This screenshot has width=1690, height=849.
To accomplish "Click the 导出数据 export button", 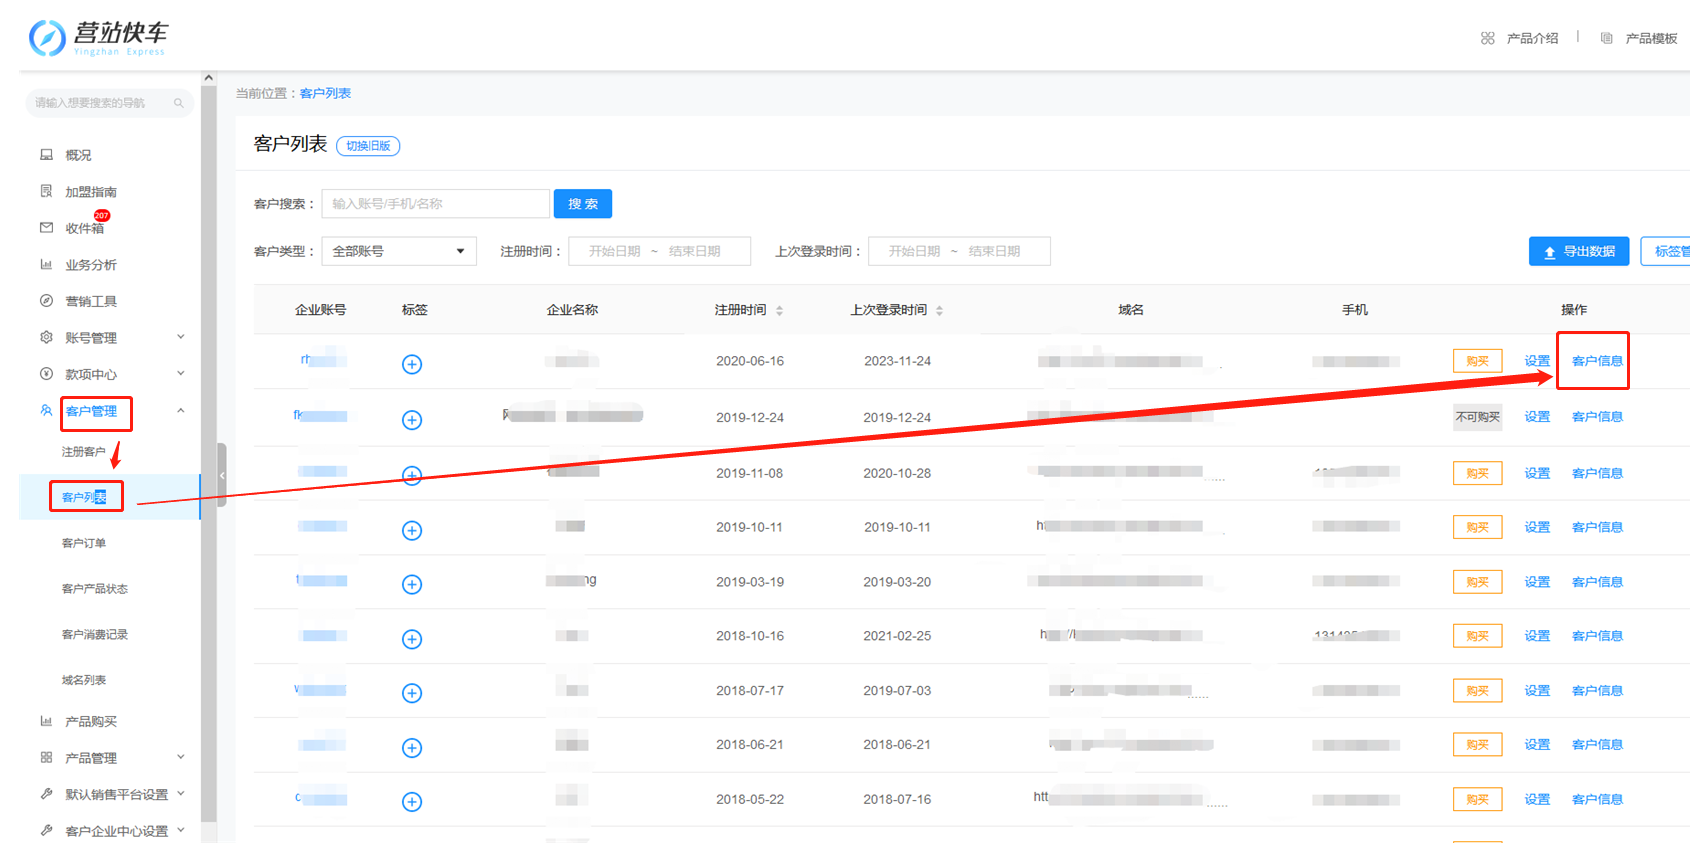I will click(x=1579, y=251).
